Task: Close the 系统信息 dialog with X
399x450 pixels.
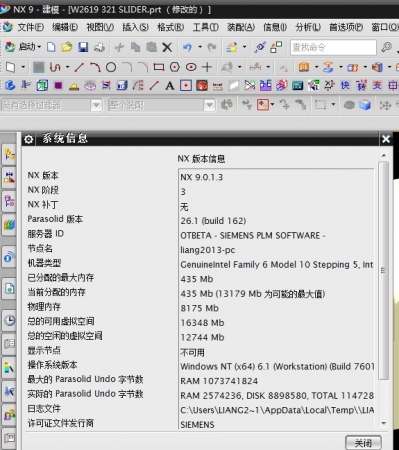Action: (x=386, y=139)
